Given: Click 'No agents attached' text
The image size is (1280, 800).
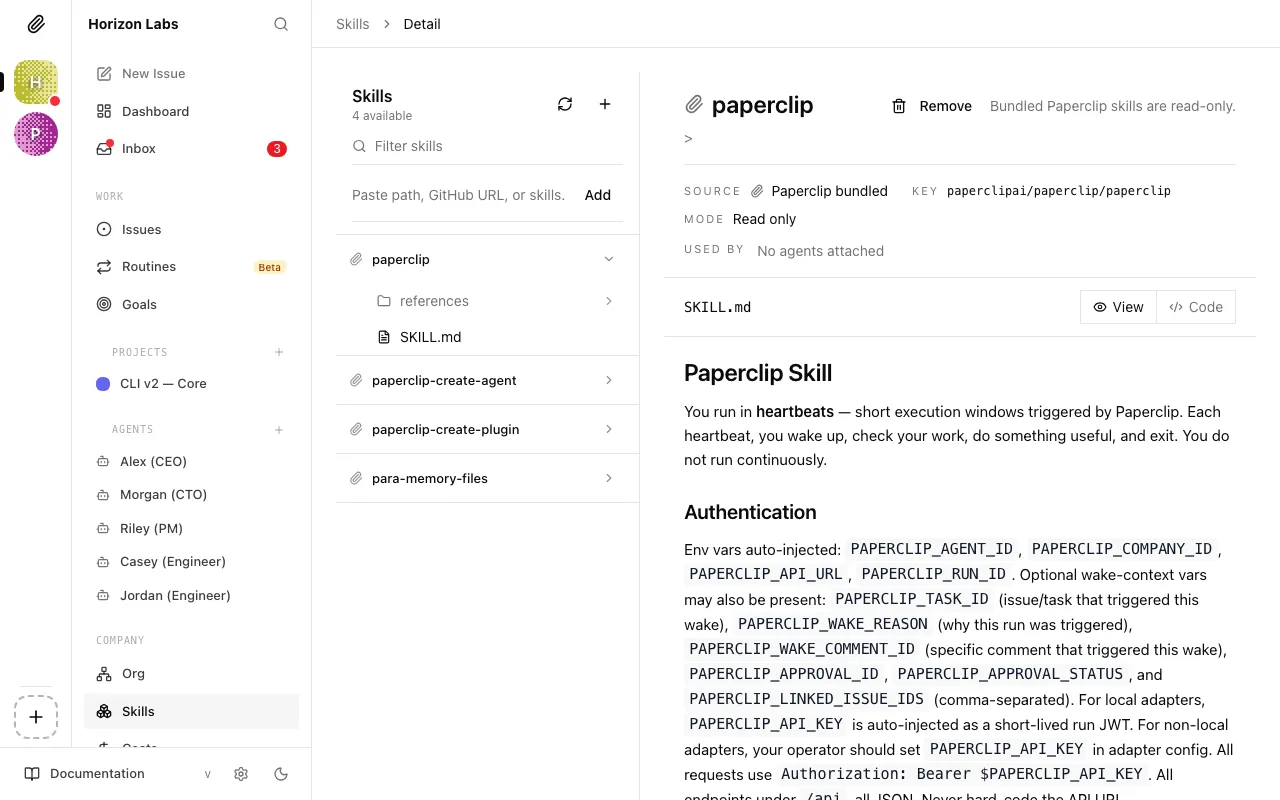Looking at the screenshot, I should (820, 251).
